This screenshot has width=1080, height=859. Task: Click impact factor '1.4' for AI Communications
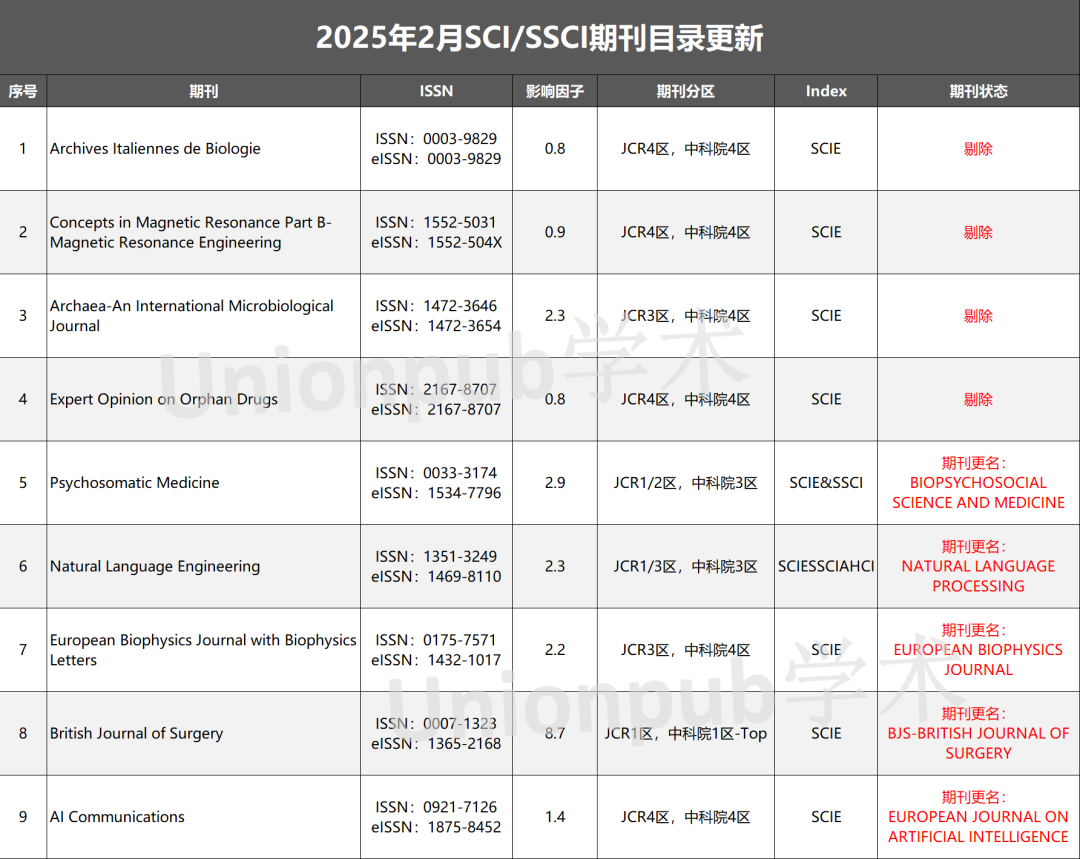(554, 817)
